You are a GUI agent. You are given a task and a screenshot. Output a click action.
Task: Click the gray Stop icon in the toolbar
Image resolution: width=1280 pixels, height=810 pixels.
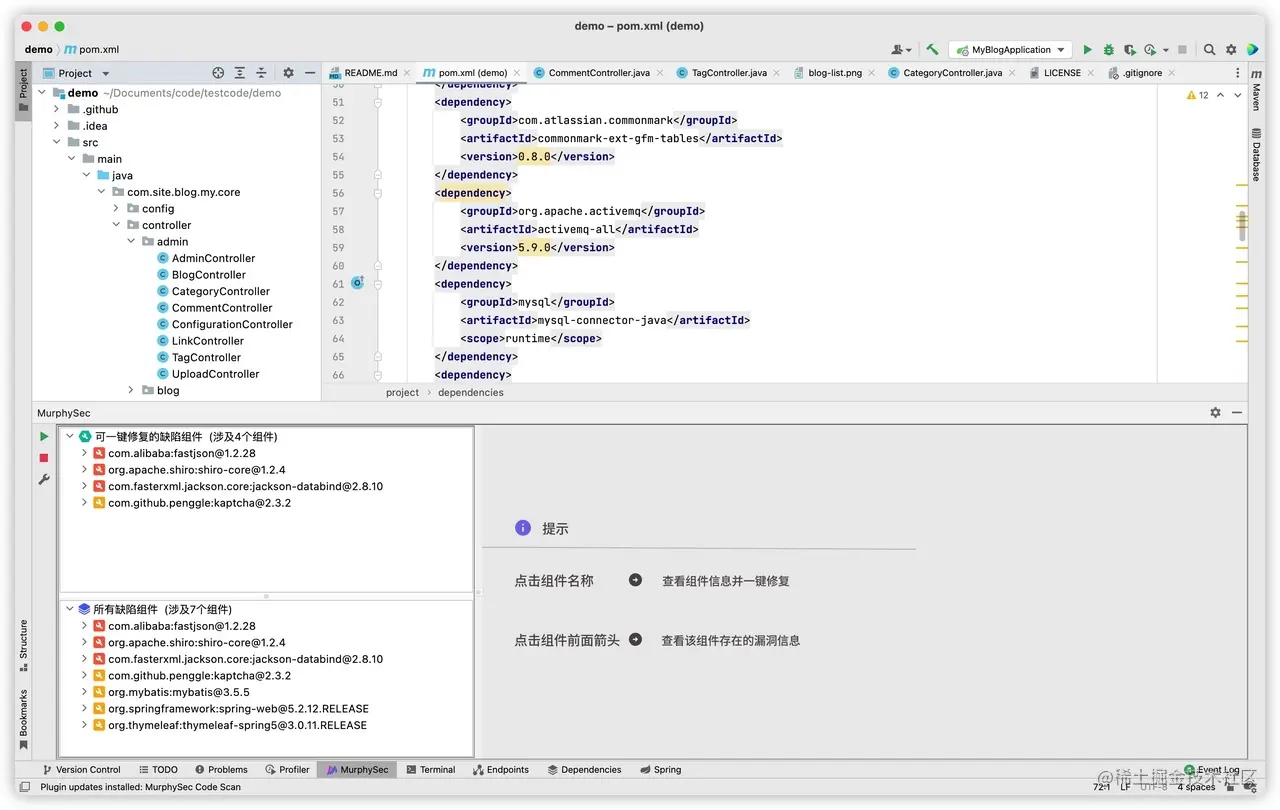[x=1182, y=49]
